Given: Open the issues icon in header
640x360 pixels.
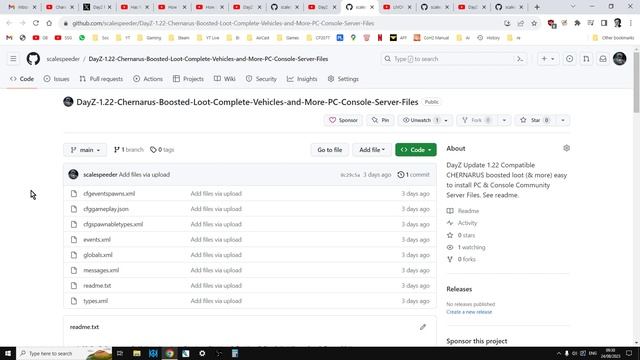Looking at the screenshot, I should (x=569, y=59).
